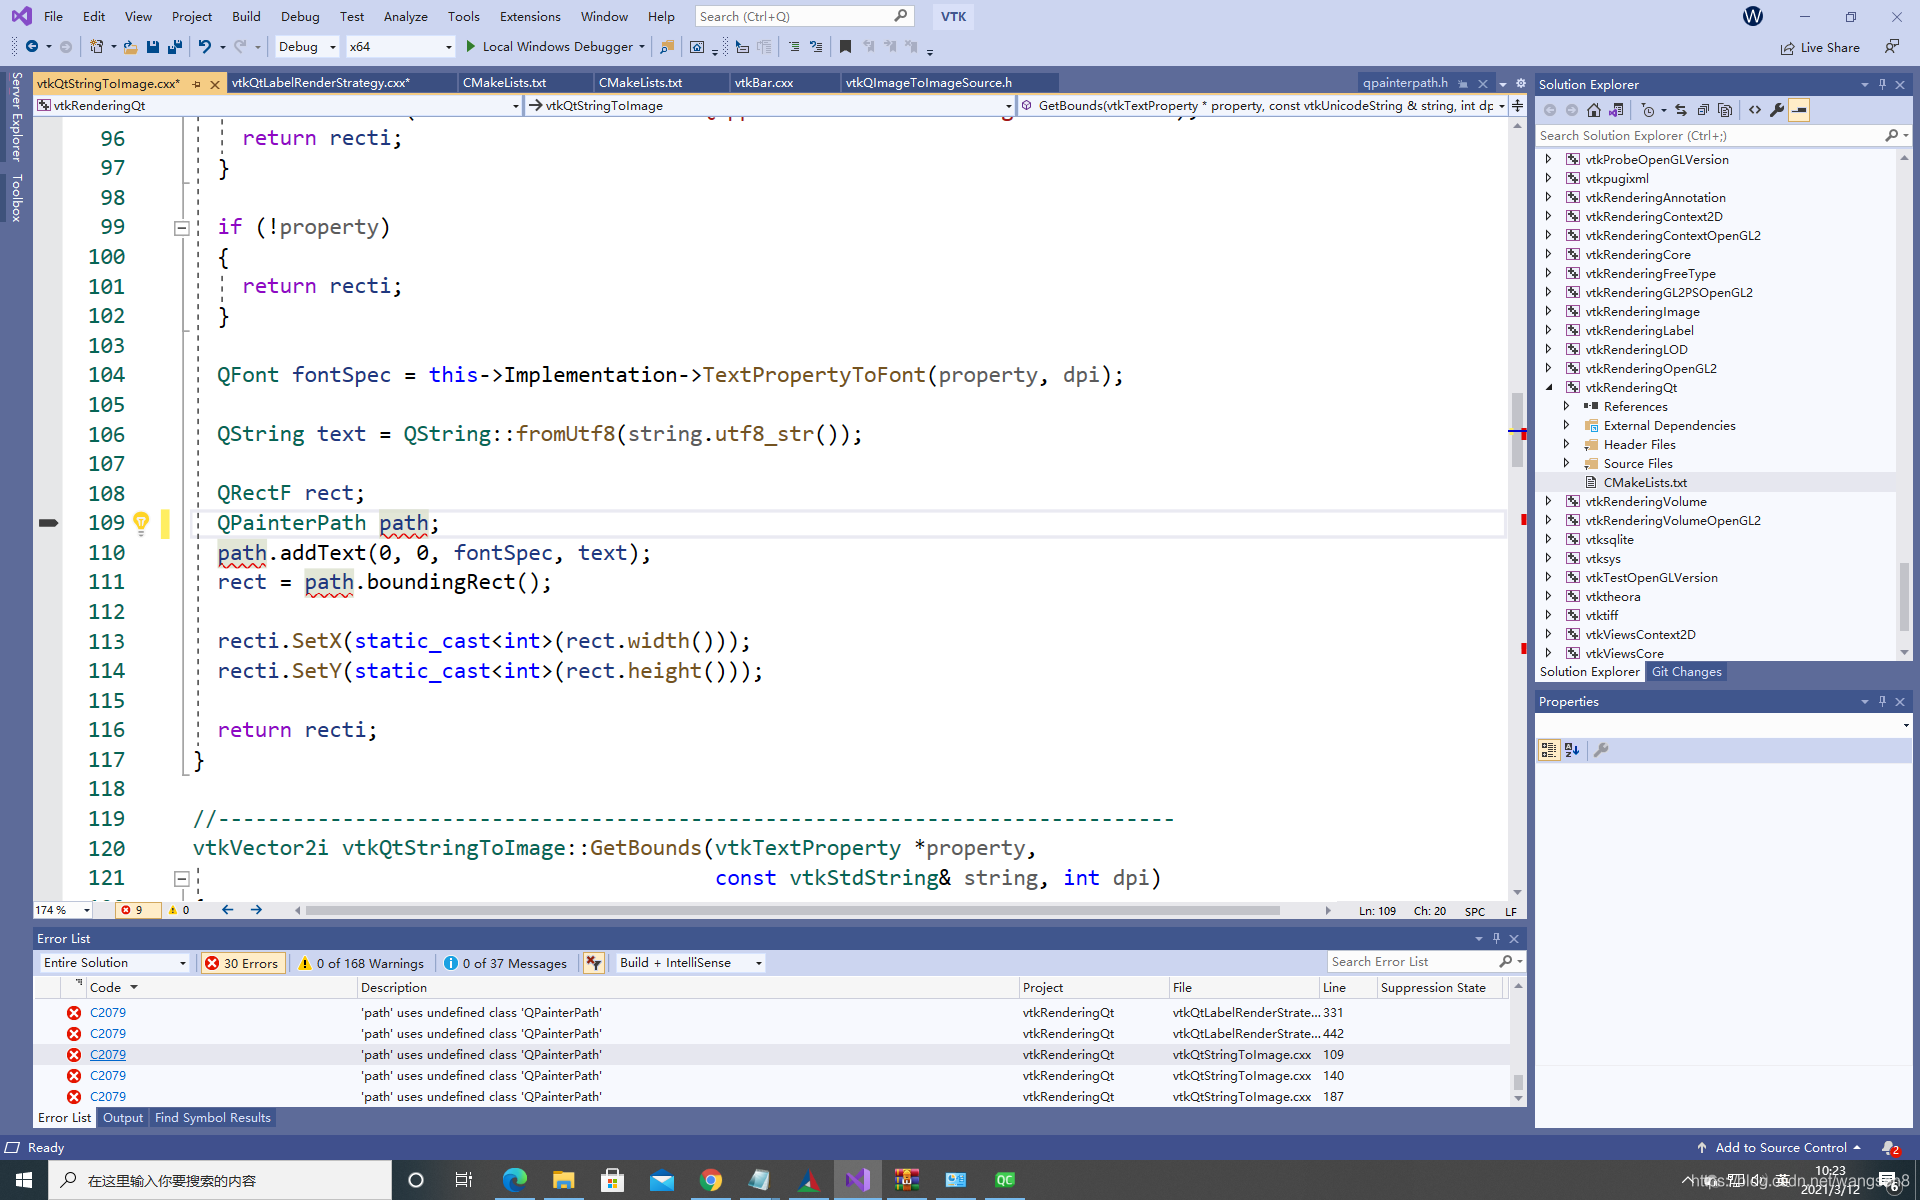Toggle auto-hide pin on Solution Explorer
The width and height of the screenshot is (1920, 1200).
(x=1882, y=84)
